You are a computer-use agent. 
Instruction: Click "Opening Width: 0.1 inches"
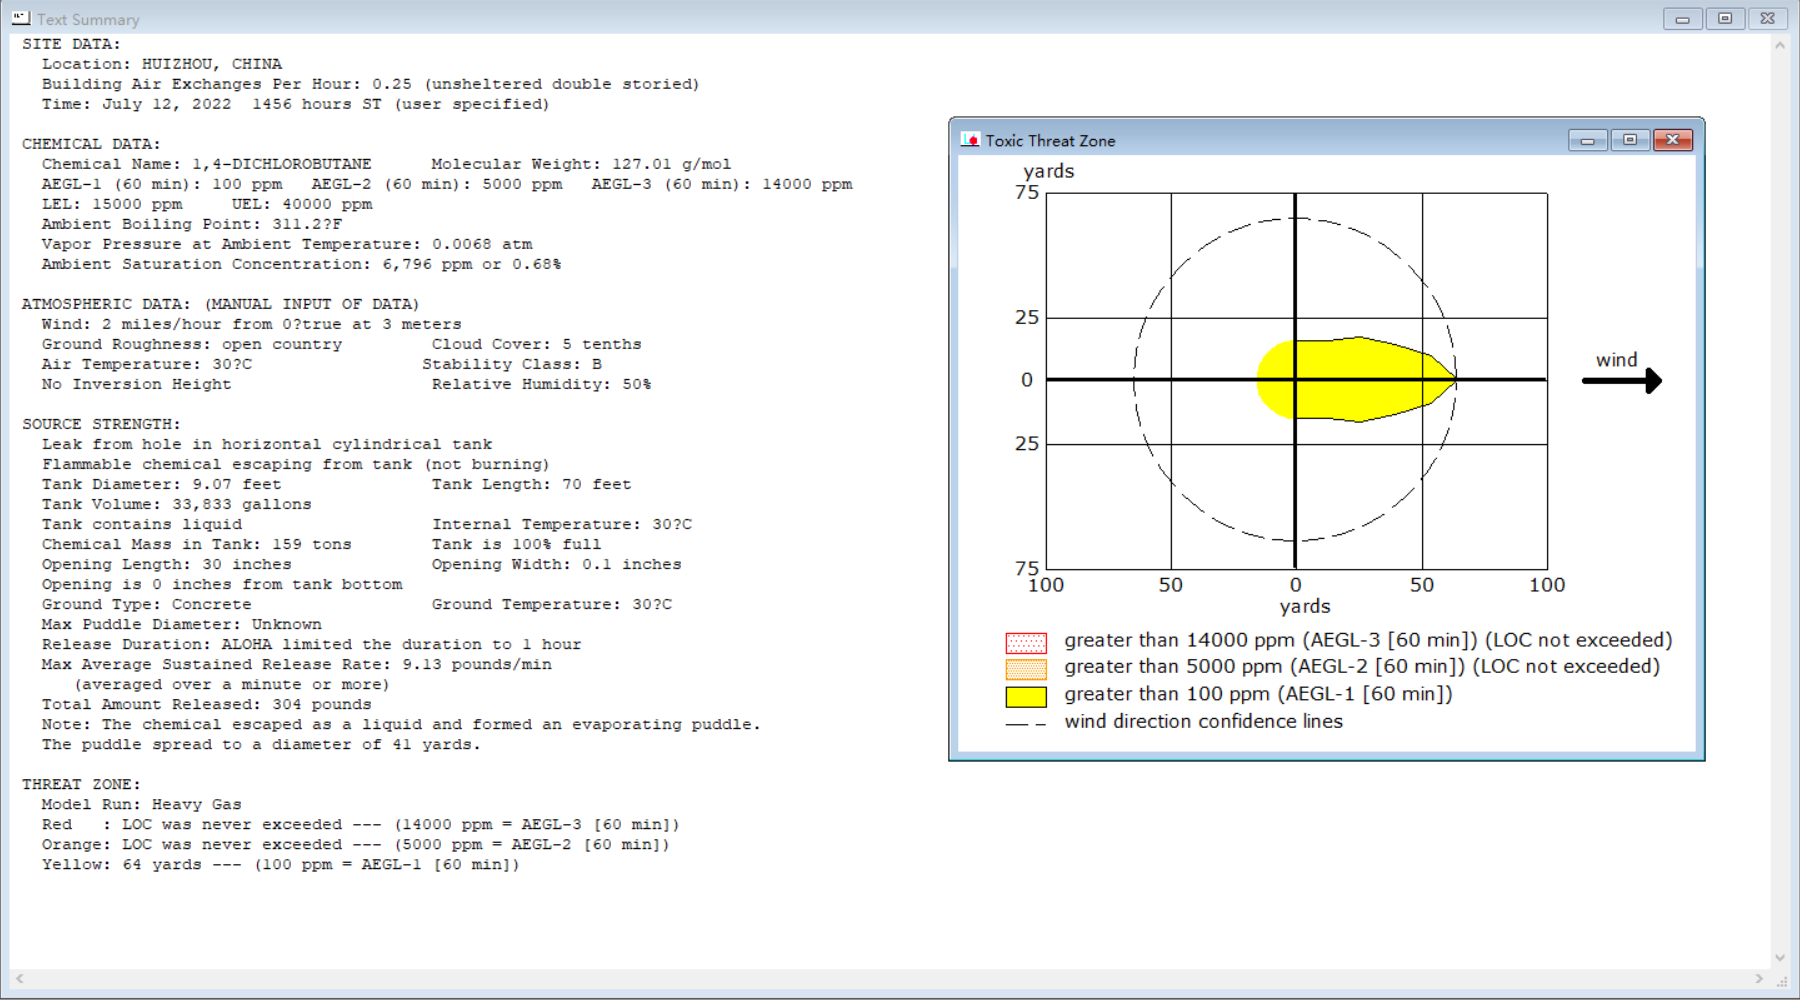click(557, 564)
